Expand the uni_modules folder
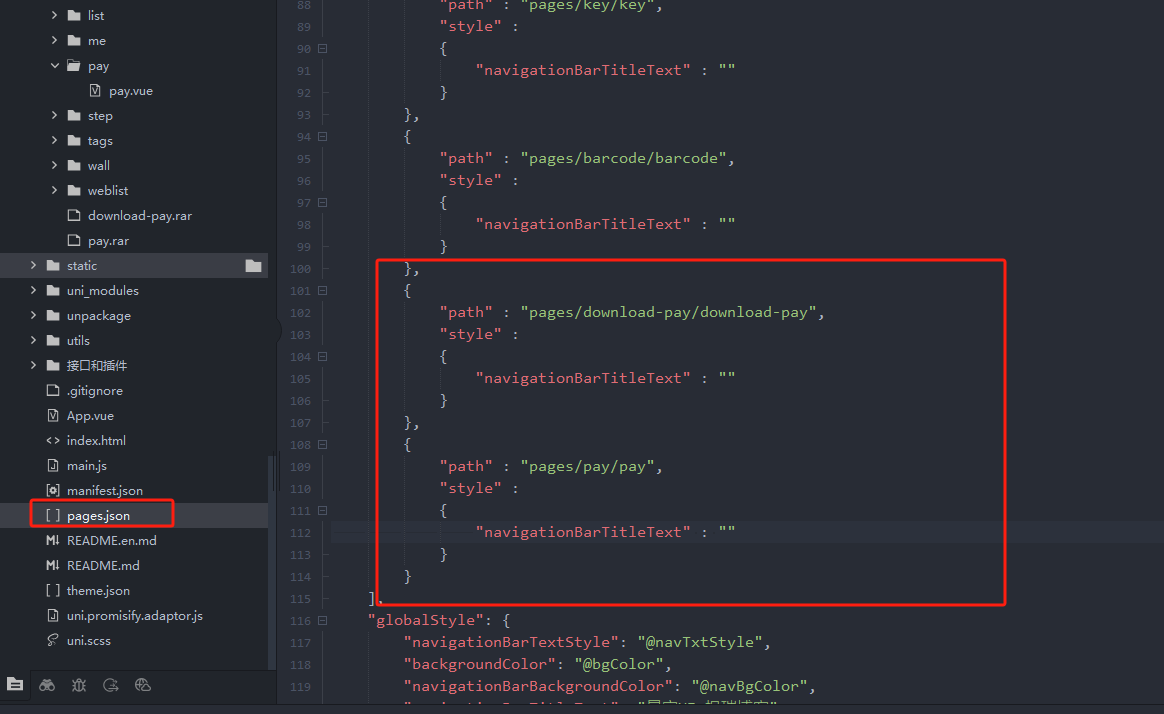The width and height of the screenshot is (1164, 714). (33, 291)
